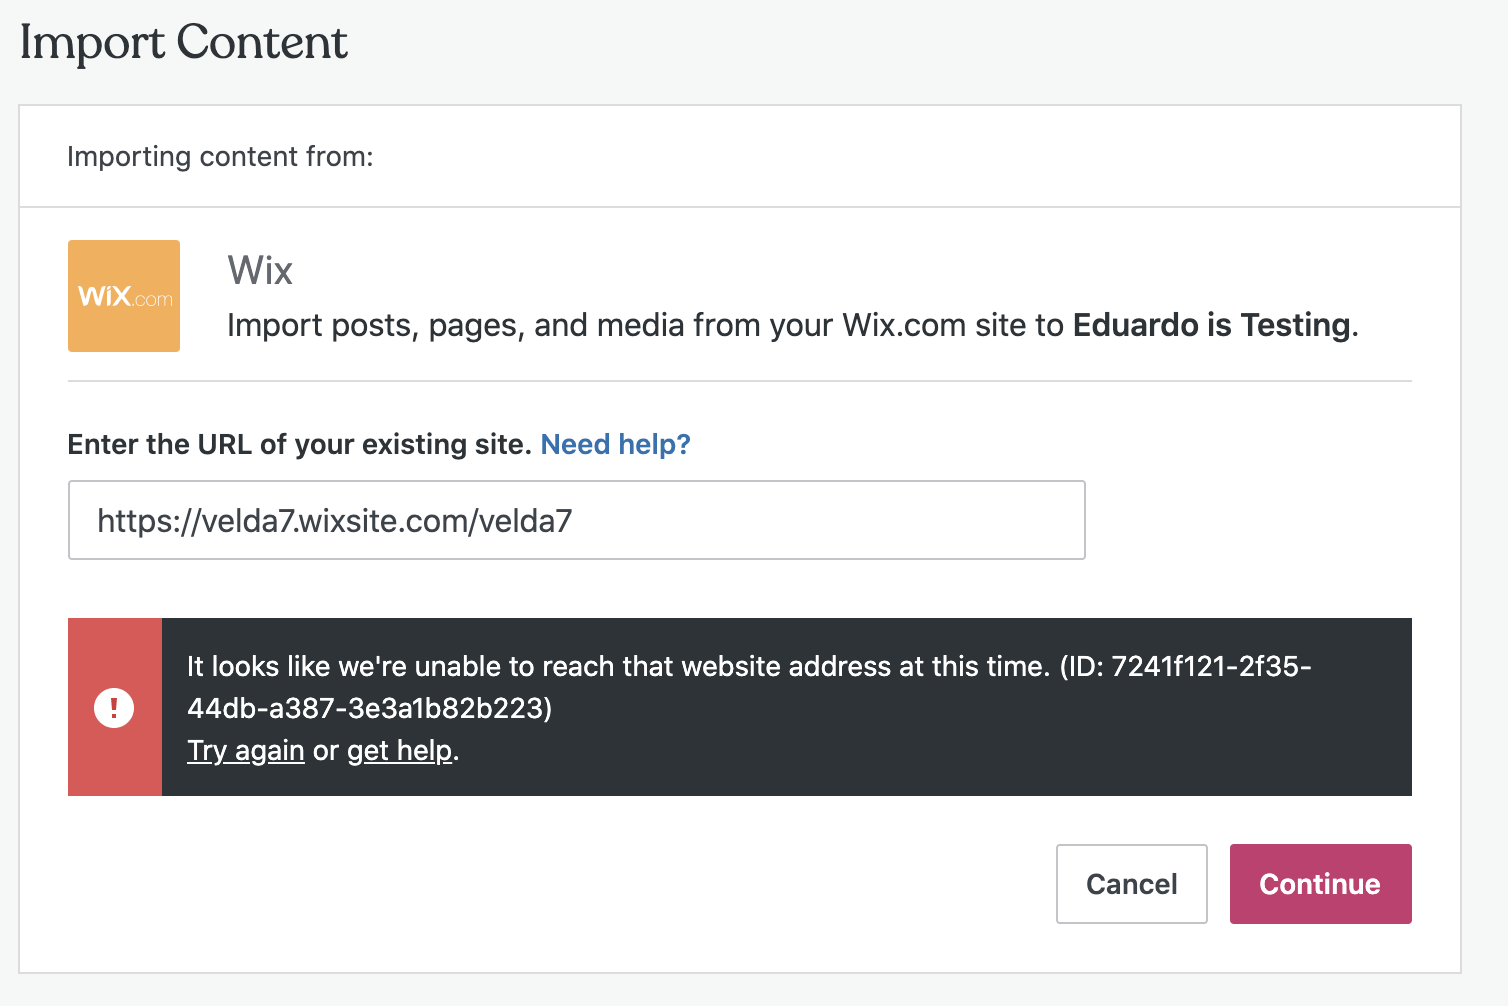Click the exclamation error icon

coord(114,708)
